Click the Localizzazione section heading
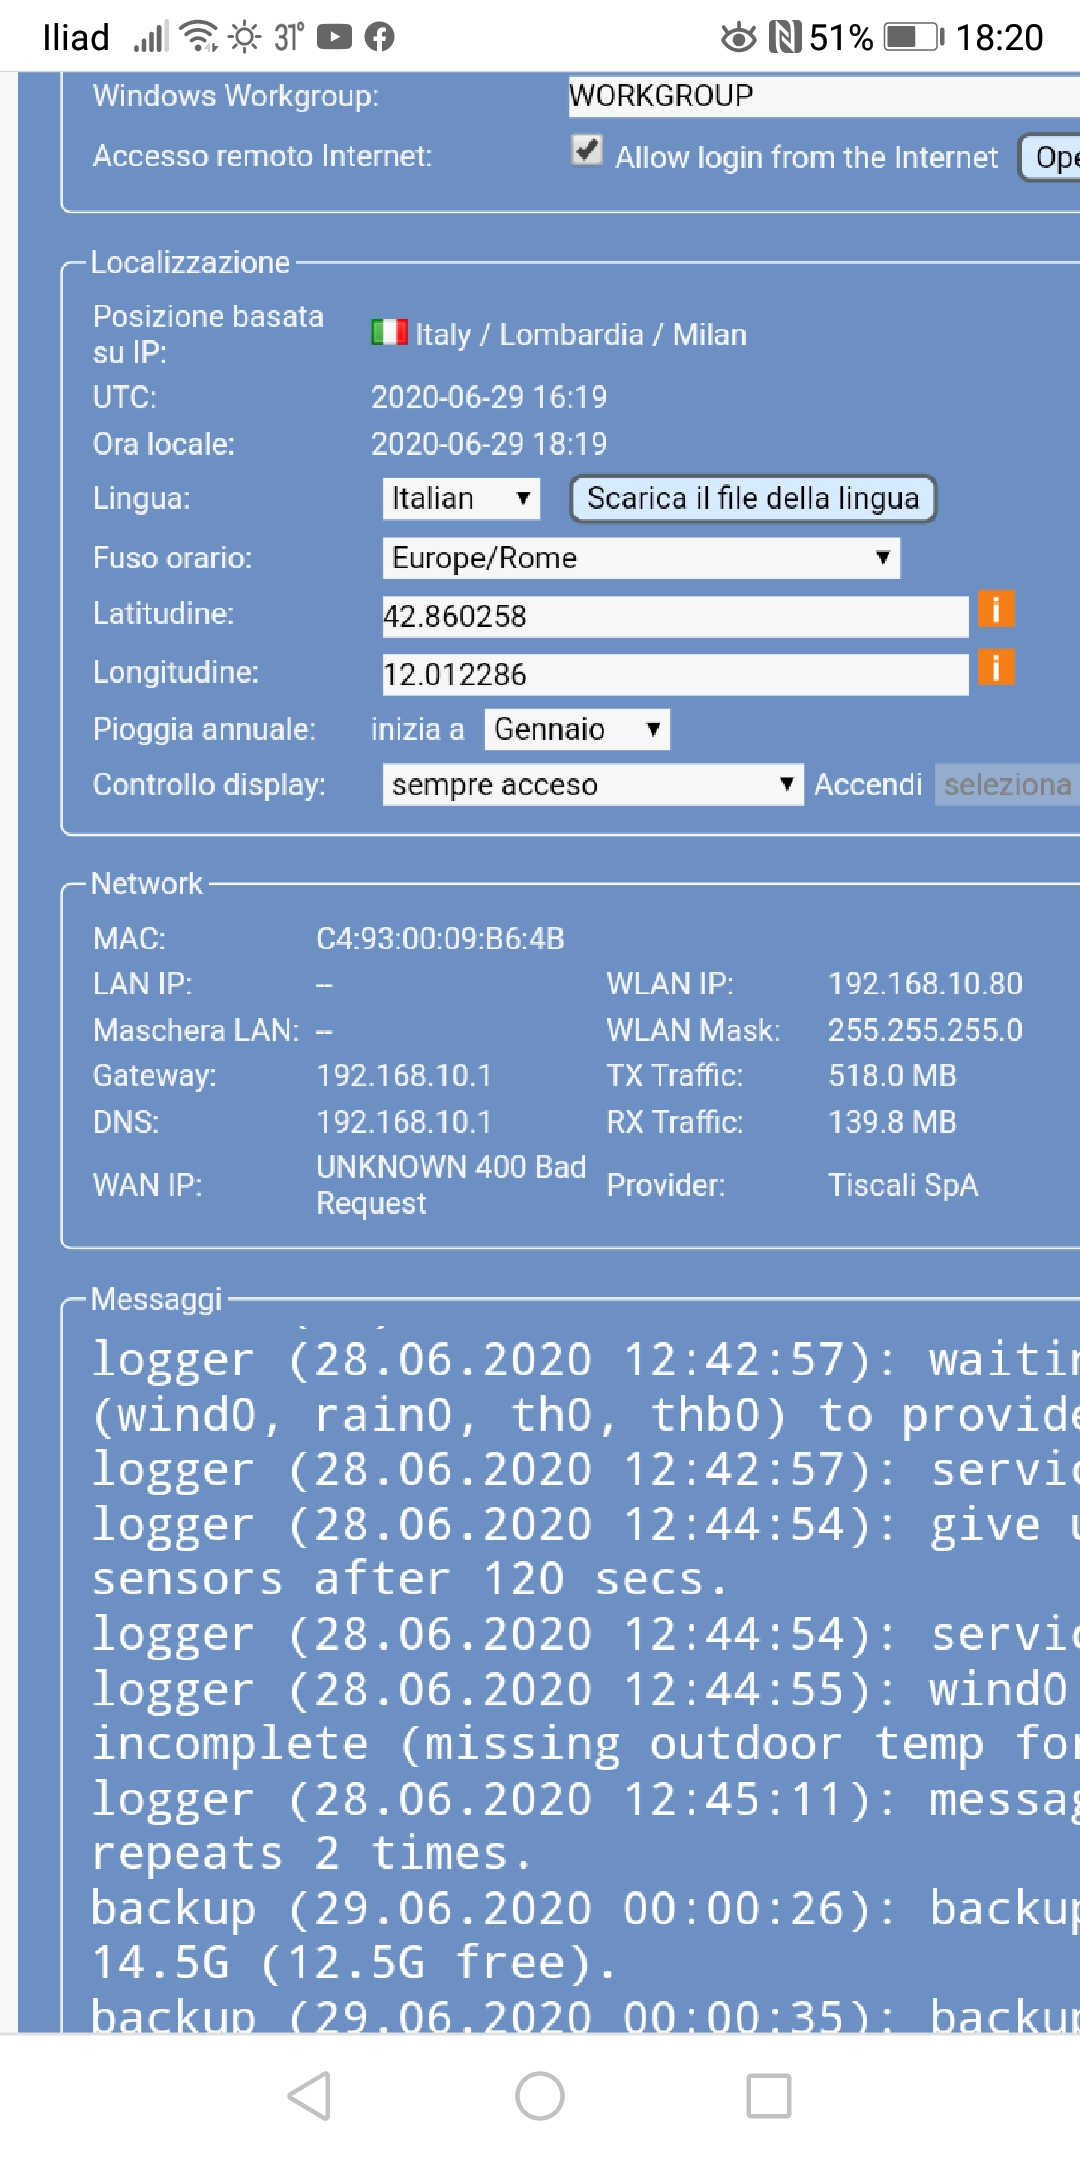Image resolution: width=1080 pixels, height=2160 pixels. [190, 262]
